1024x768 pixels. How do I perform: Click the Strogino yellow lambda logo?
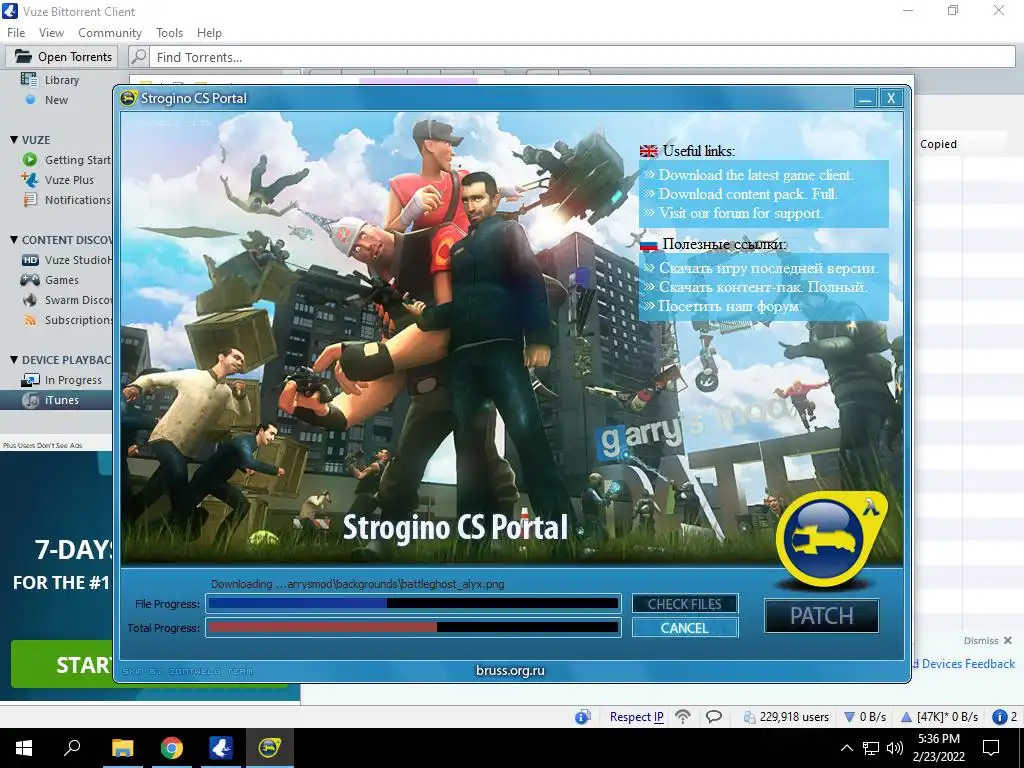point(829,538)
